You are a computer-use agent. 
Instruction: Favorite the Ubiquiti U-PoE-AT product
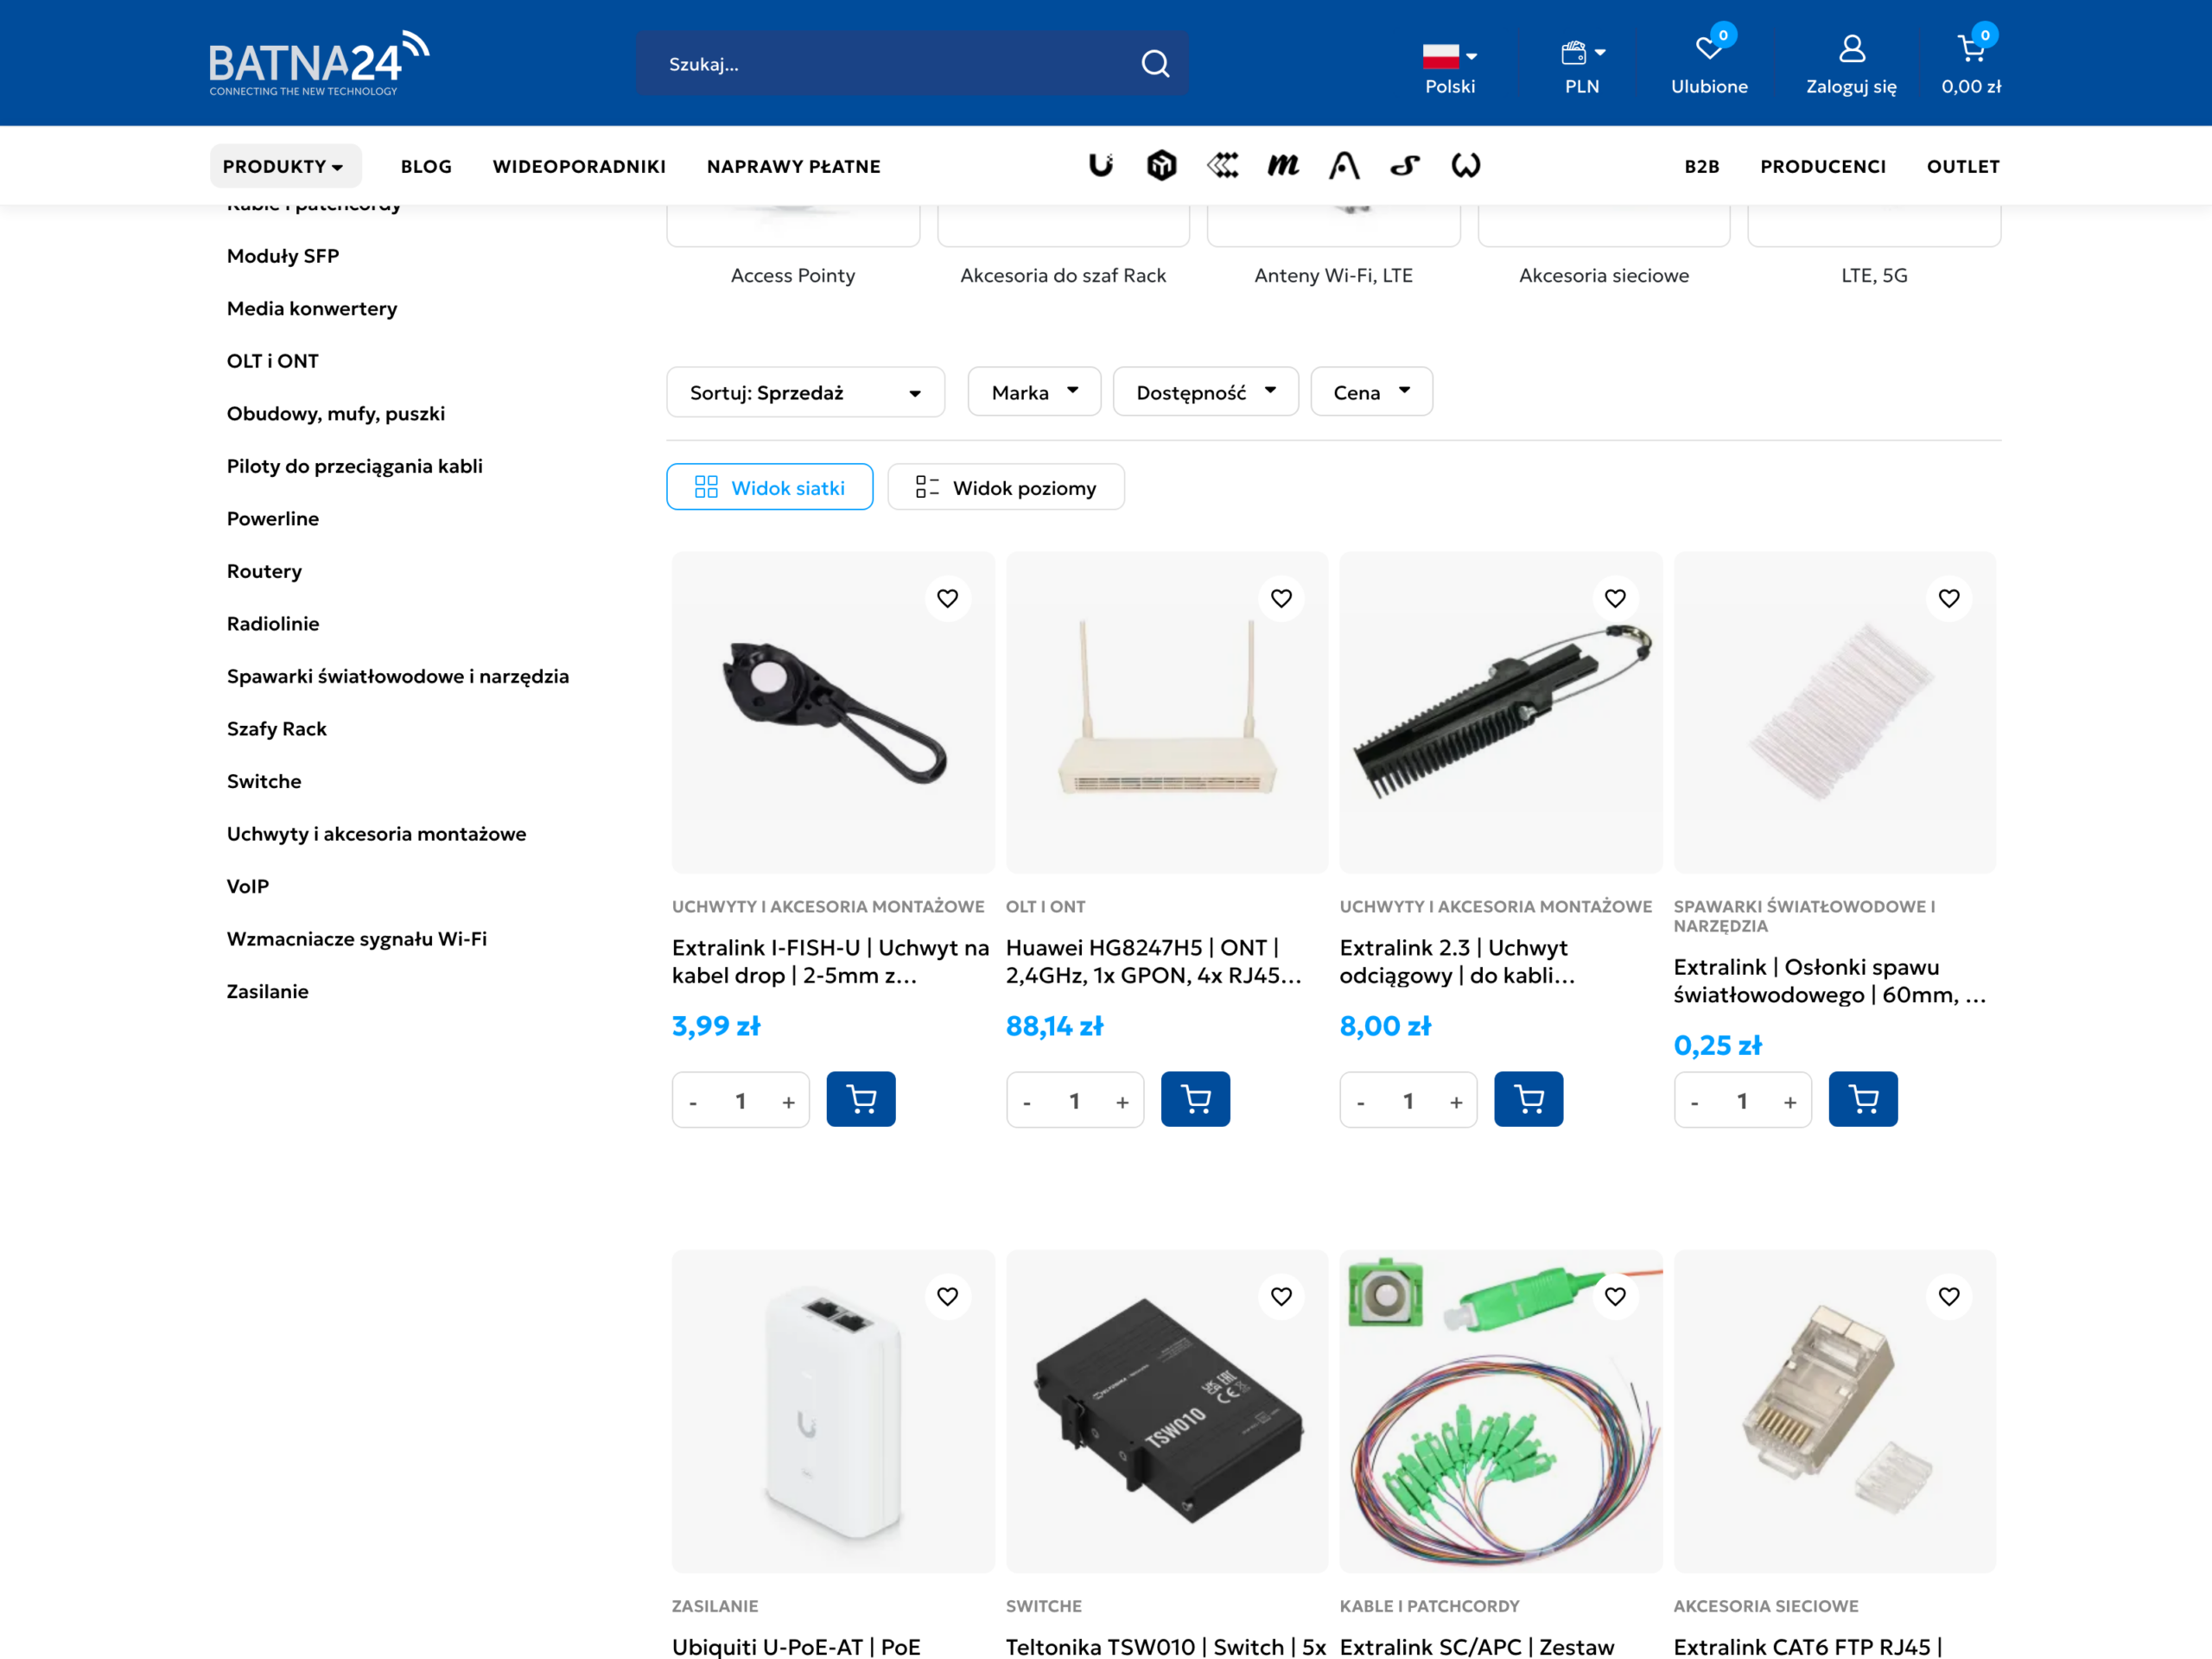pos(947,1296)
